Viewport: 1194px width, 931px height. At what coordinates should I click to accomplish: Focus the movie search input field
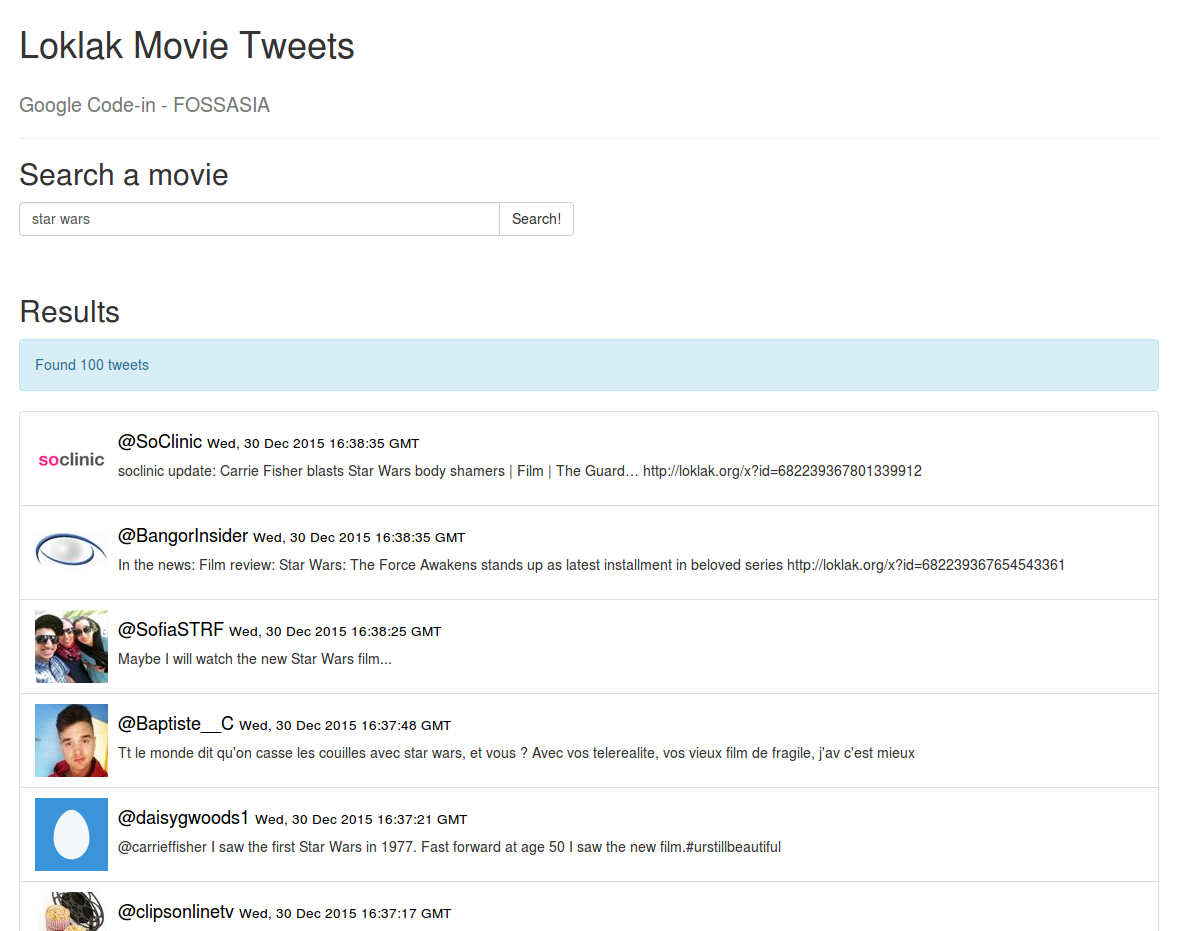pyautogui.click(x=259, y=219)
